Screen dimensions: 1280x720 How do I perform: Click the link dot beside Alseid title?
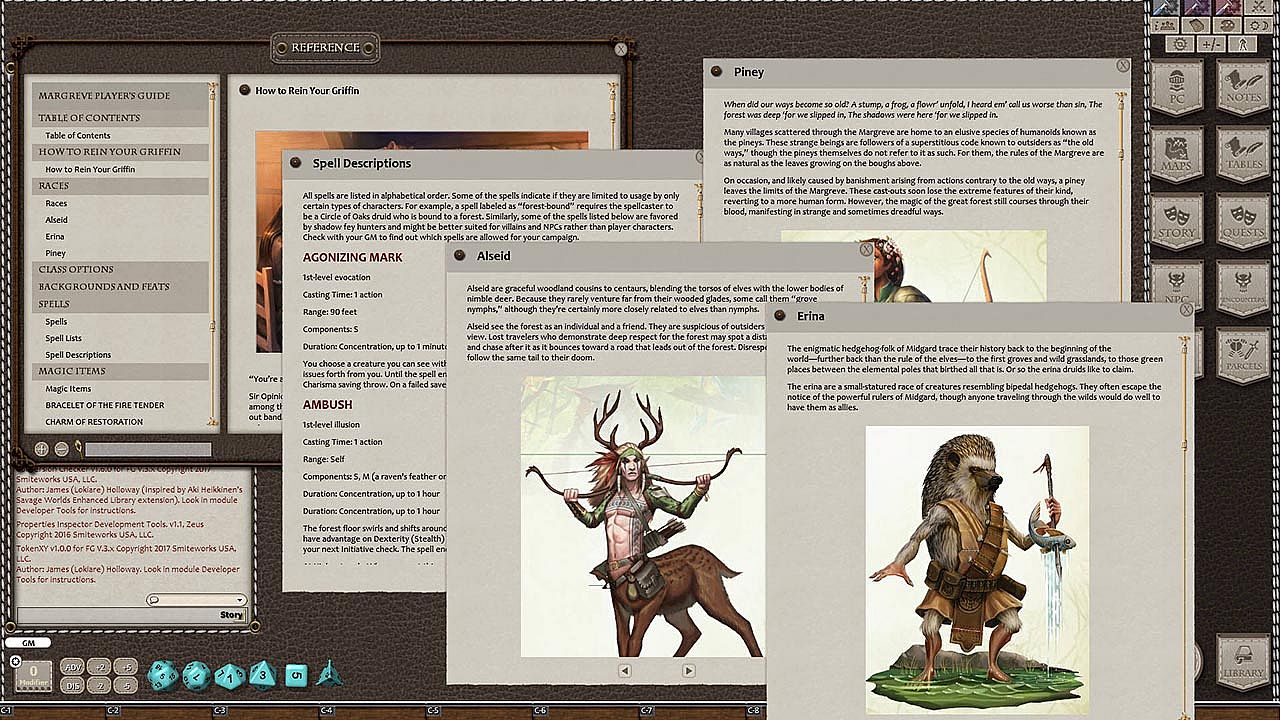pos(460,256)
